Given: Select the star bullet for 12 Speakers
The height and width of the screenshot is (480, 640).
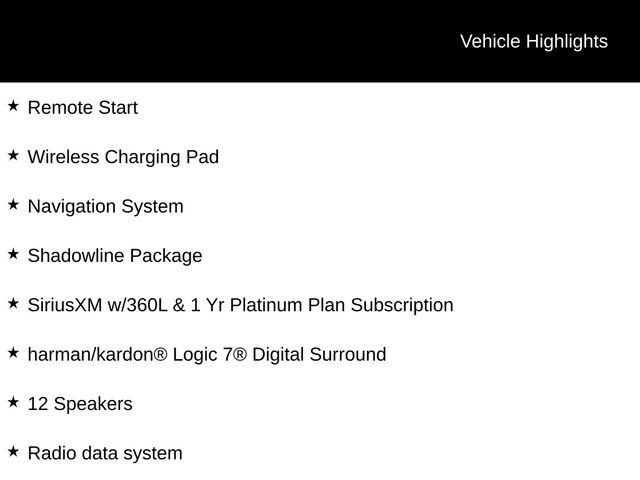Looking at the screenshot, I should tap(13, 402).
